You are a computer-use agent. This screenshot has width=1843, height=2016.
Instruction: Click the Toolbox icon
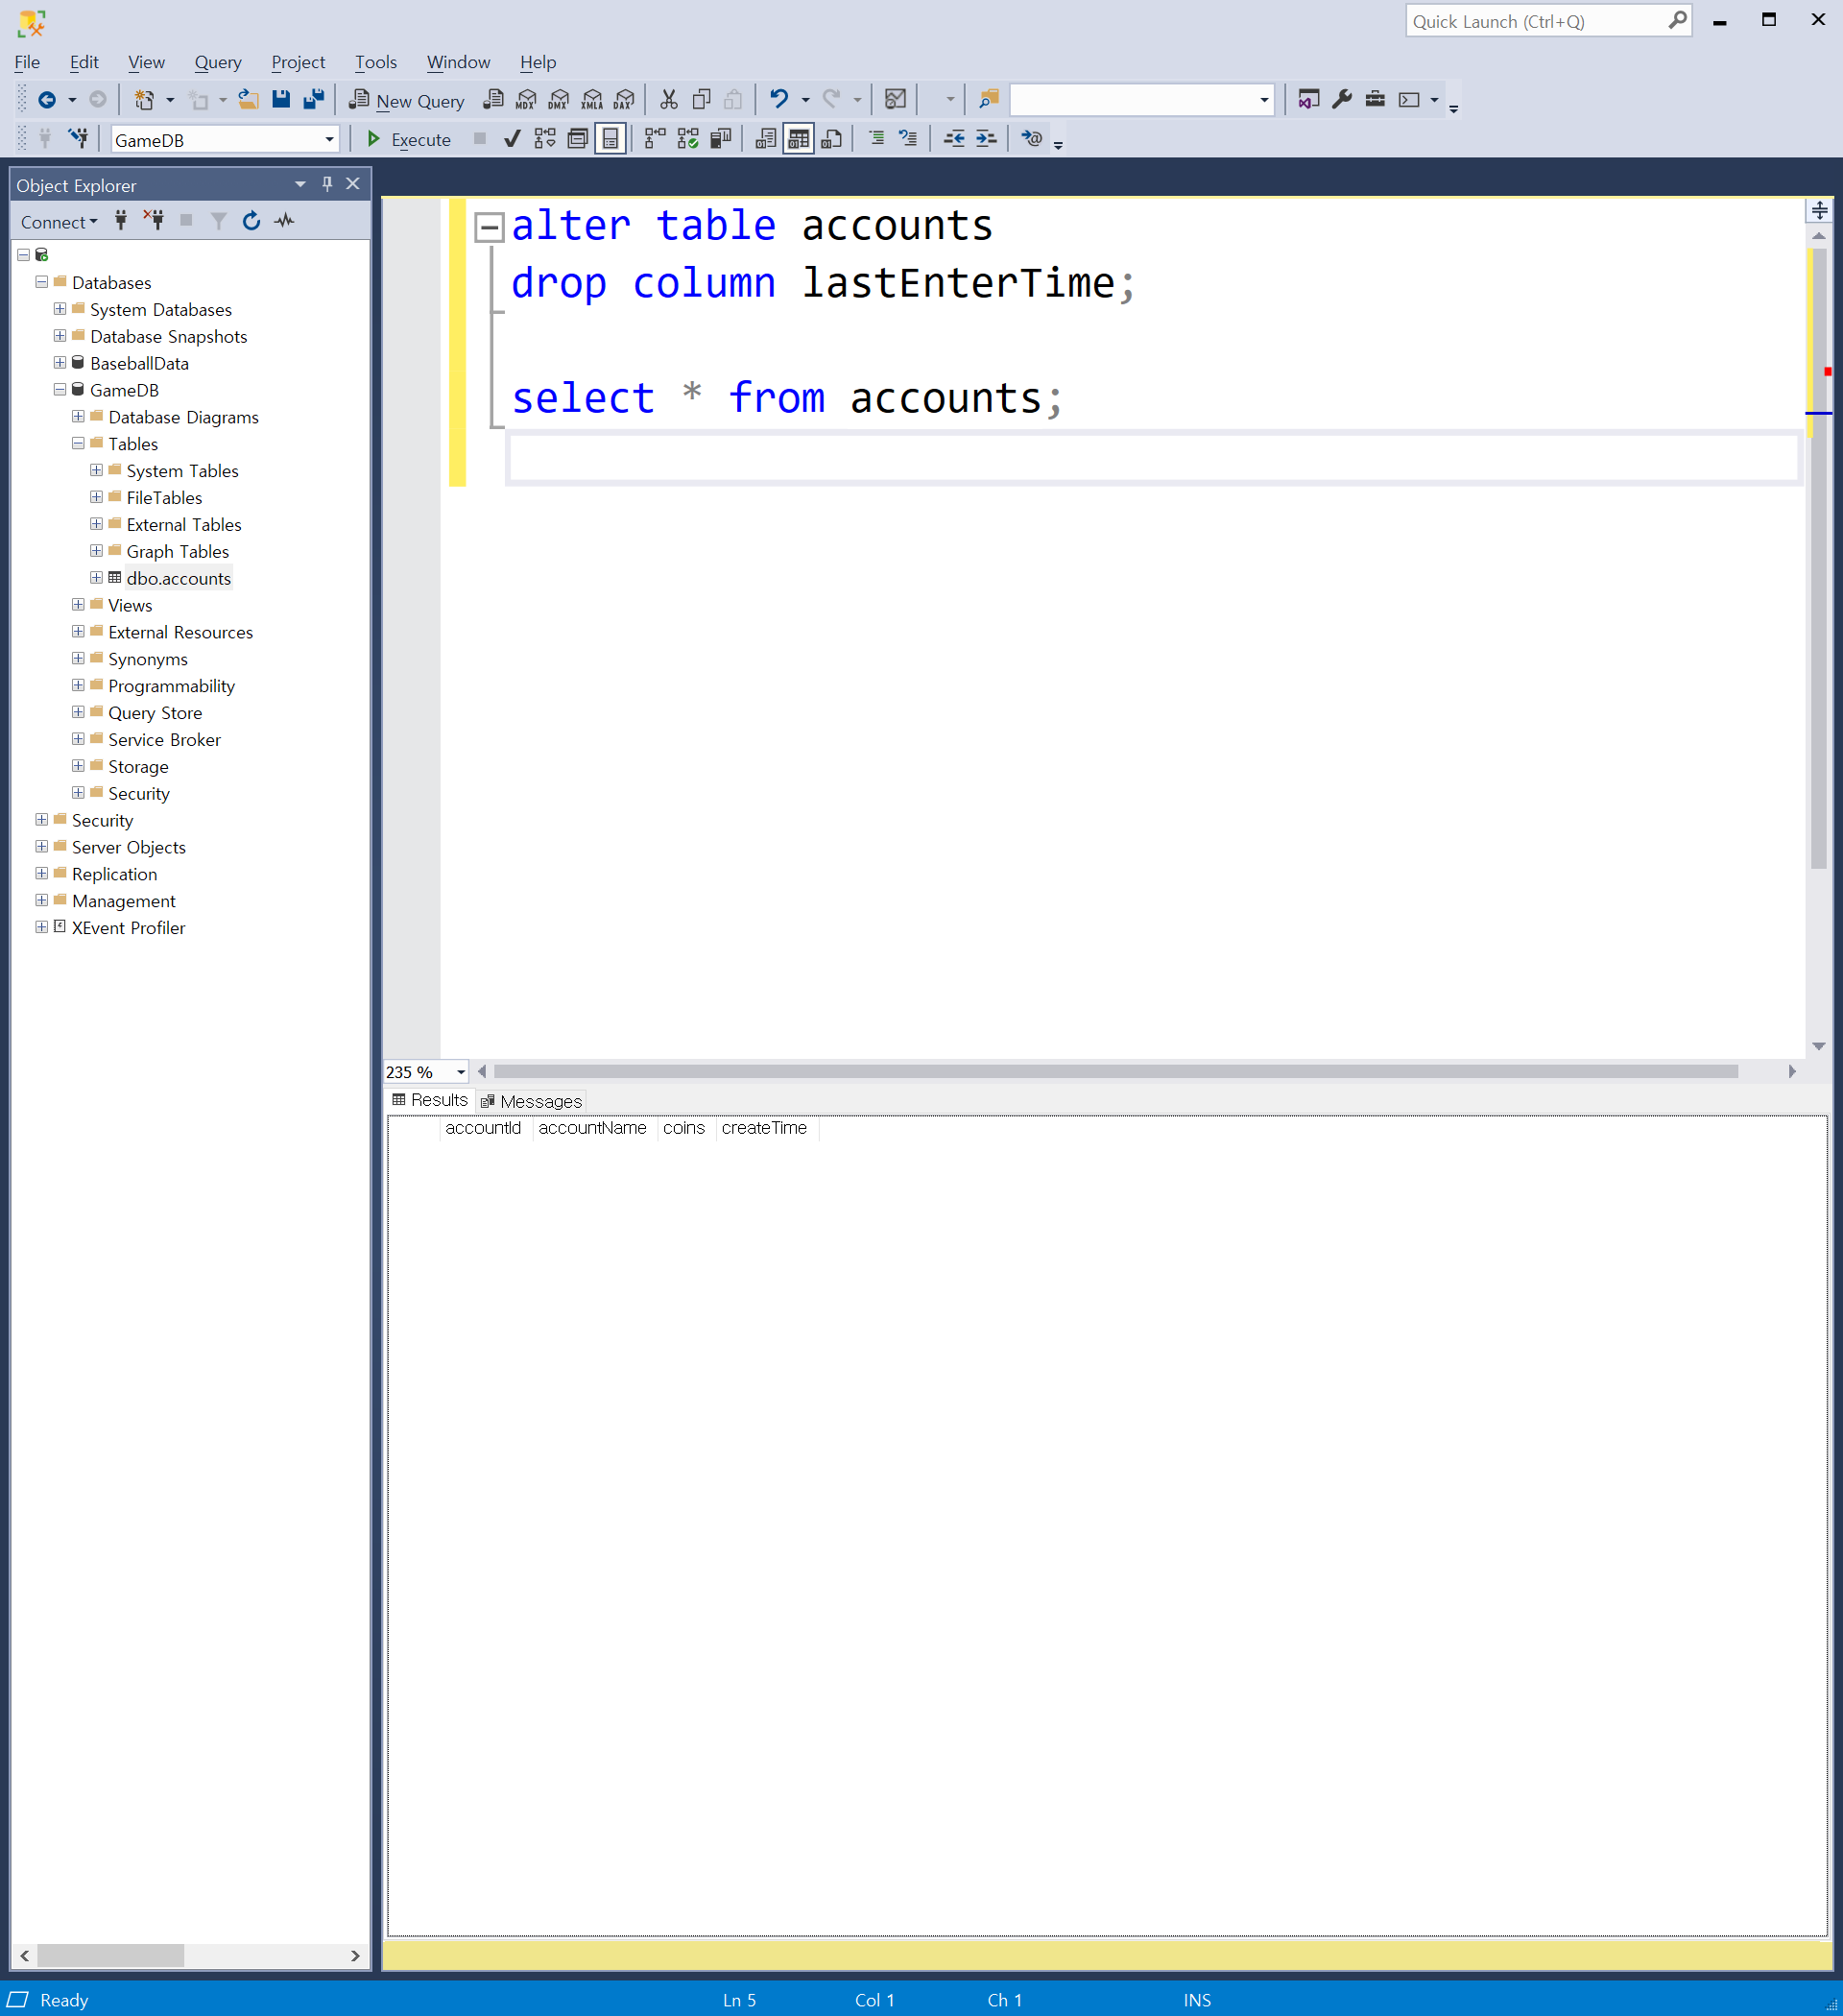point(1375,99)
